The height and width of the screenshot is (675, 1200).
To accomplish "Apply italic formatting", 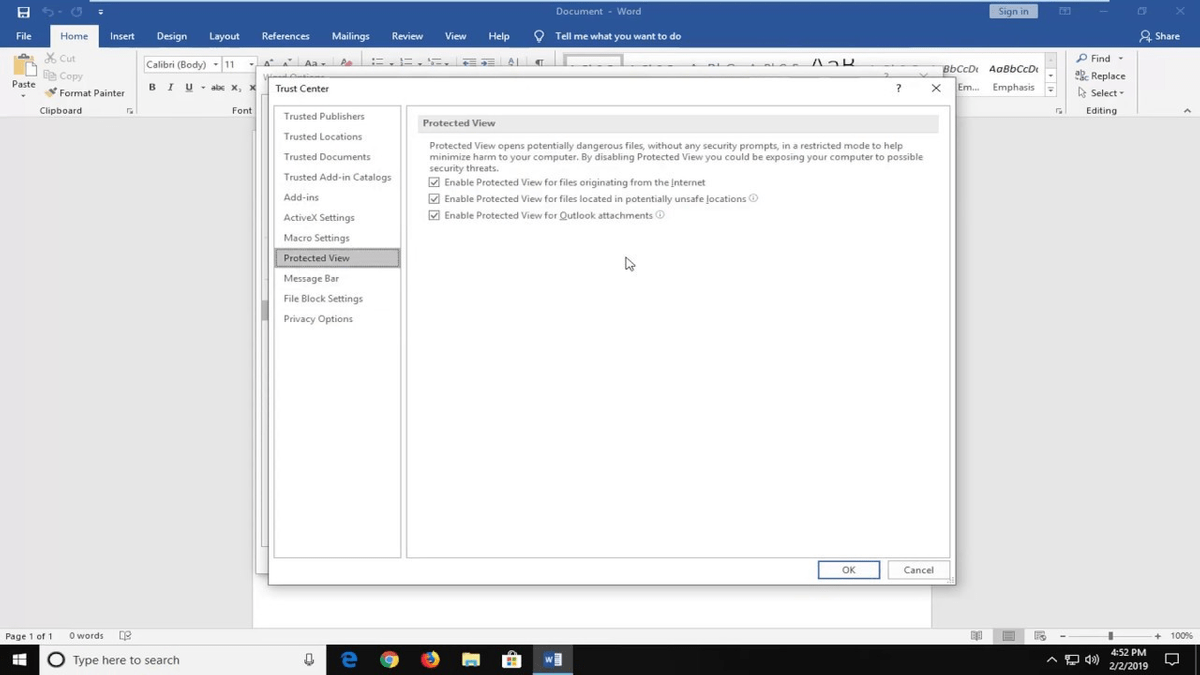I will click(x=169, y=87).
